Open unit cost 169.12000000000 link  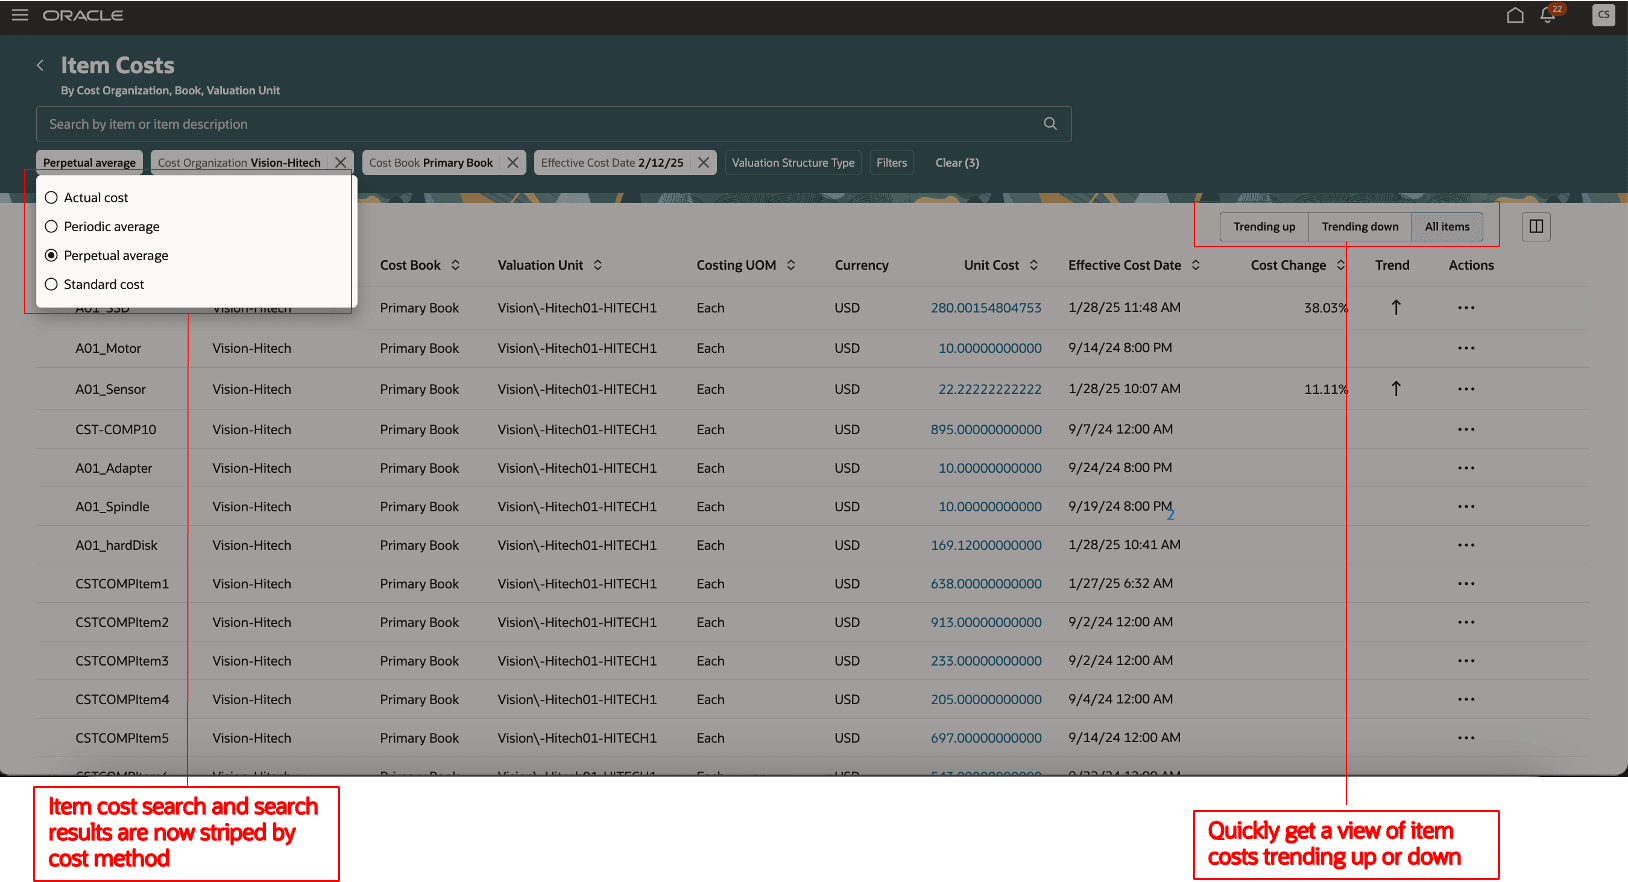[x=986, y=545]
